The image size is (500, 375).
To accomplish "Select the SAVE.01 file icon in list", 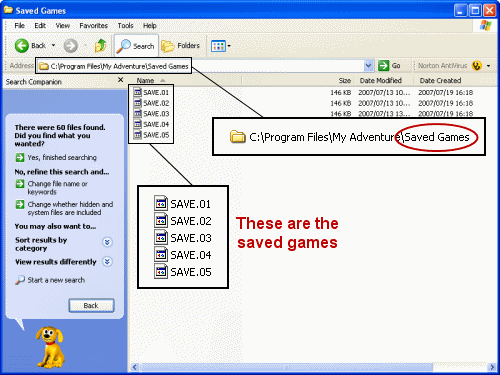I will click(138, 92).
